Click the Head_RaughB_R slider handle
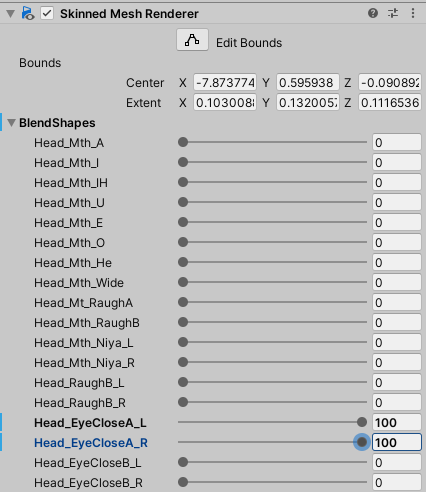Viewport: 426px width, 492px height. click(x=183, y=402)
